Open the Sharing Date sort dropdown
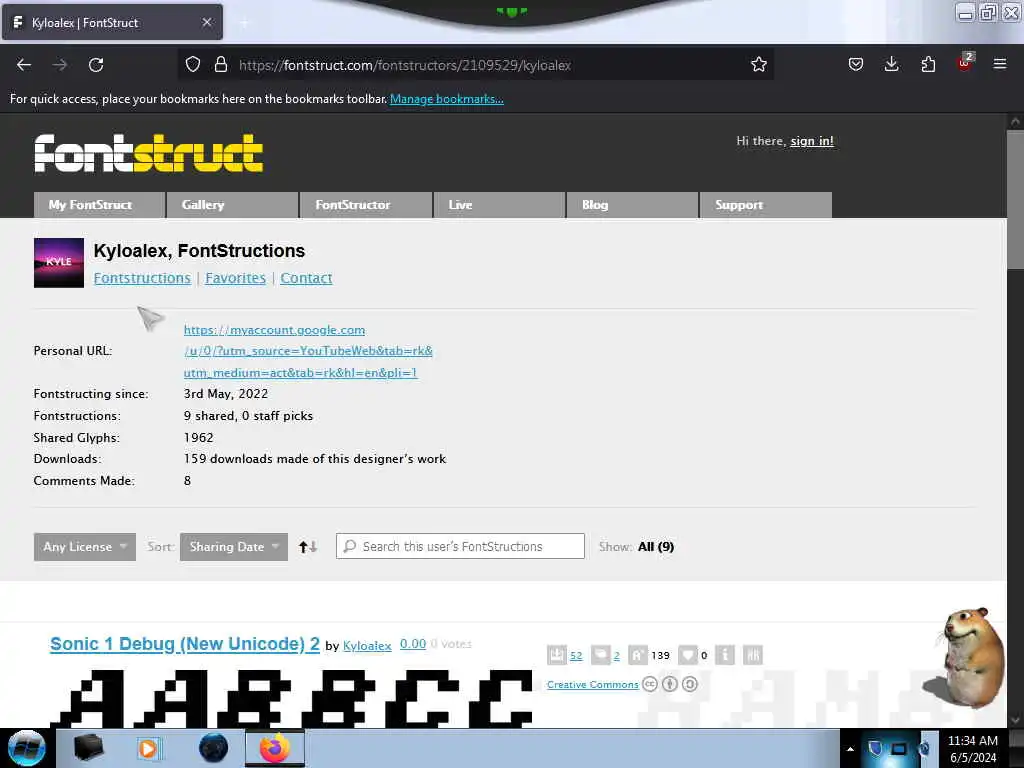The height and width of the screenshot is (768, 1024). pos(234,547)
